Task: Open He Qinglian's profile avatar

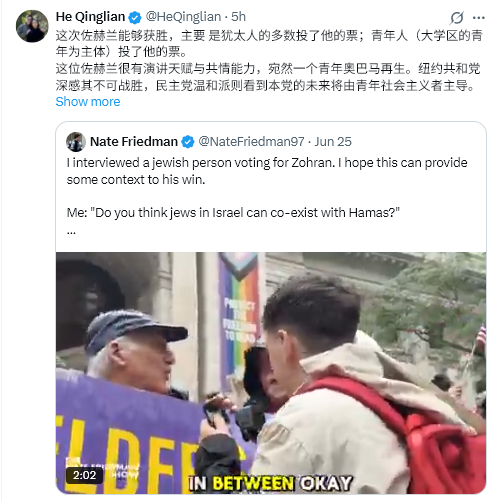Action: [32, 26]
